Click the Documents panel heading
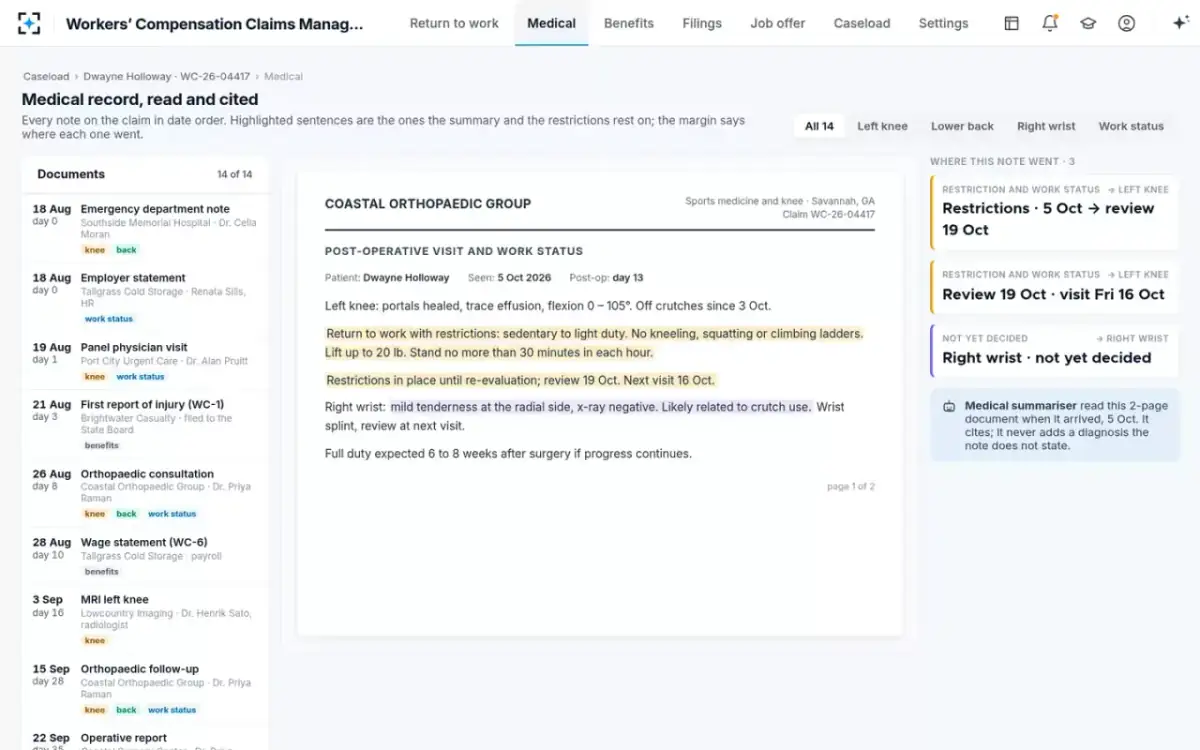 [x=71, y=174]
